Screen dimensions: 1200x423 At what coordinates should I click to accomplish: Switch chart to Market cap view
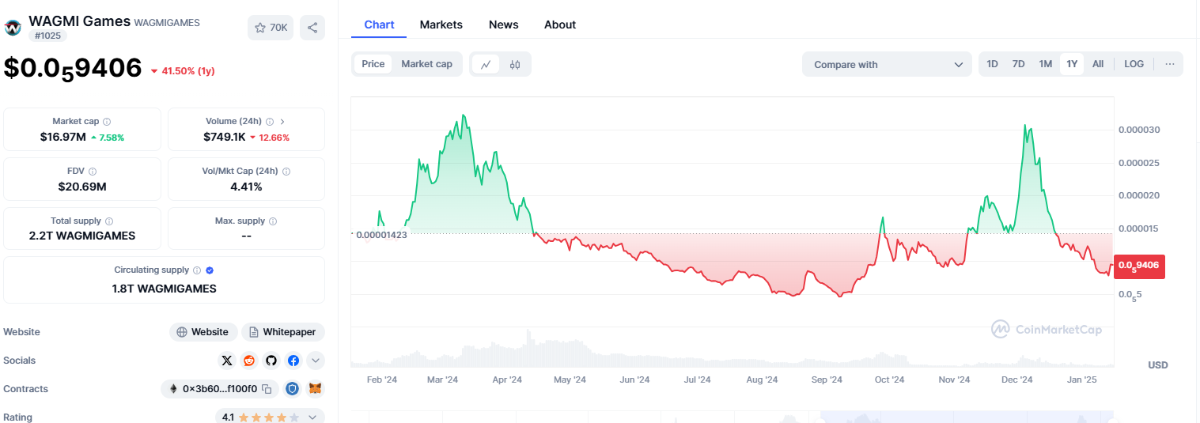[426, 64]
